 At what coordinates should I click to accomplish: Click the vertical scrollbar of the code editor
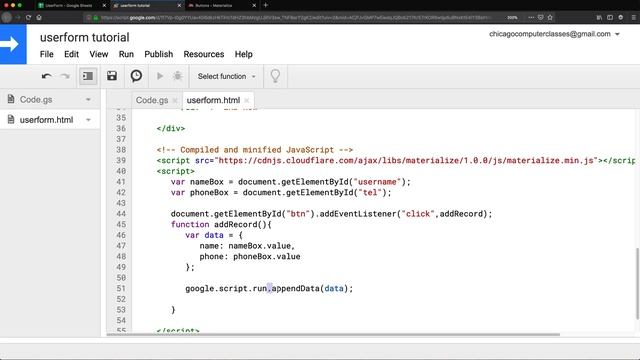pyautogui.click(x=637, y=284)
